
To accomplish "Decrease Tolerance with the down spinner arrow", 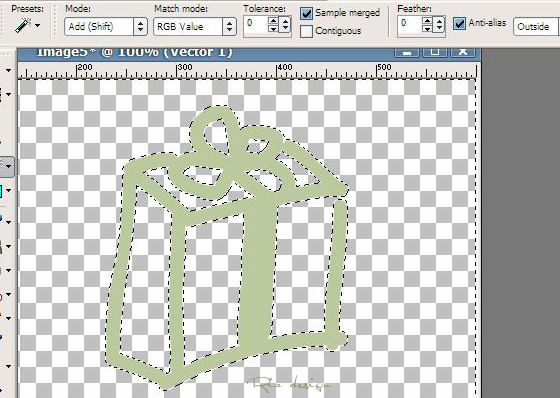I will [x=273, y=28].
